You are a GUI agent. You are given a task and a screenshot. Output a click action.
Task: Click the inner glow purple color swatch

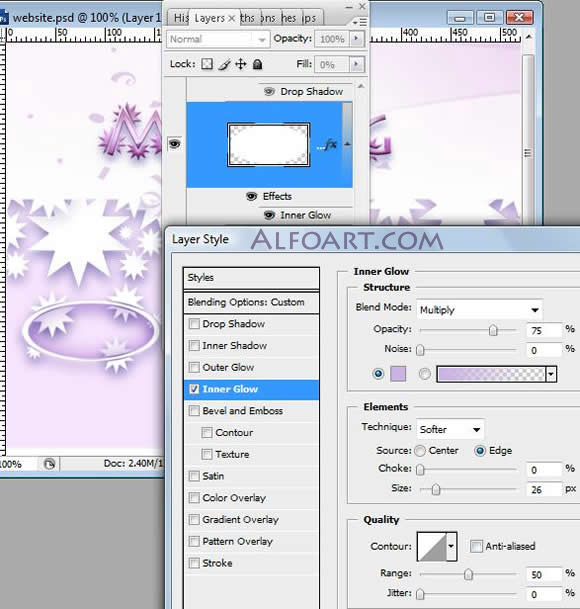tap(398, 374)
